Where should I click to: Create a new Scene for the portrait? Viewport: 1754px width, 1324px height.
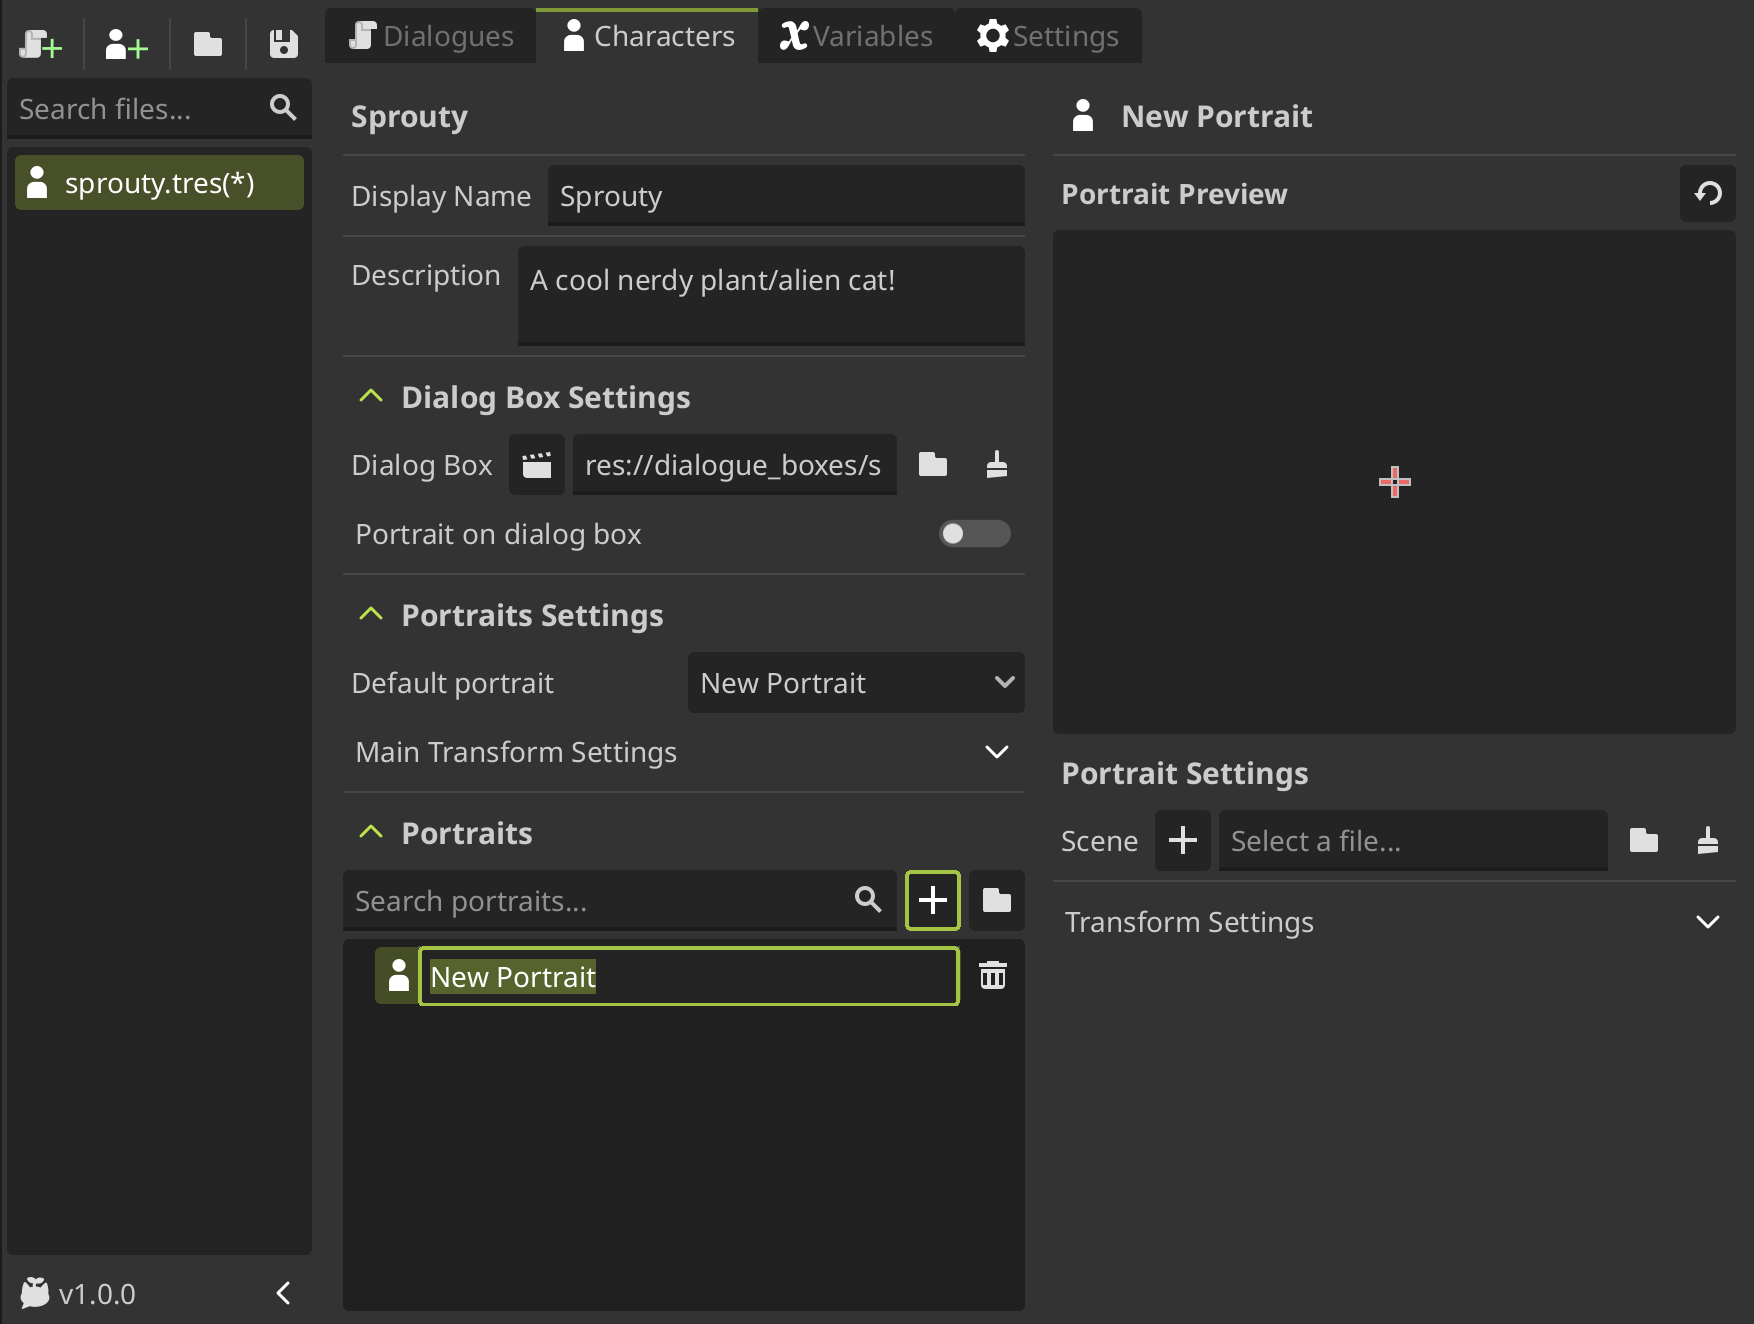pos(1182,840)
